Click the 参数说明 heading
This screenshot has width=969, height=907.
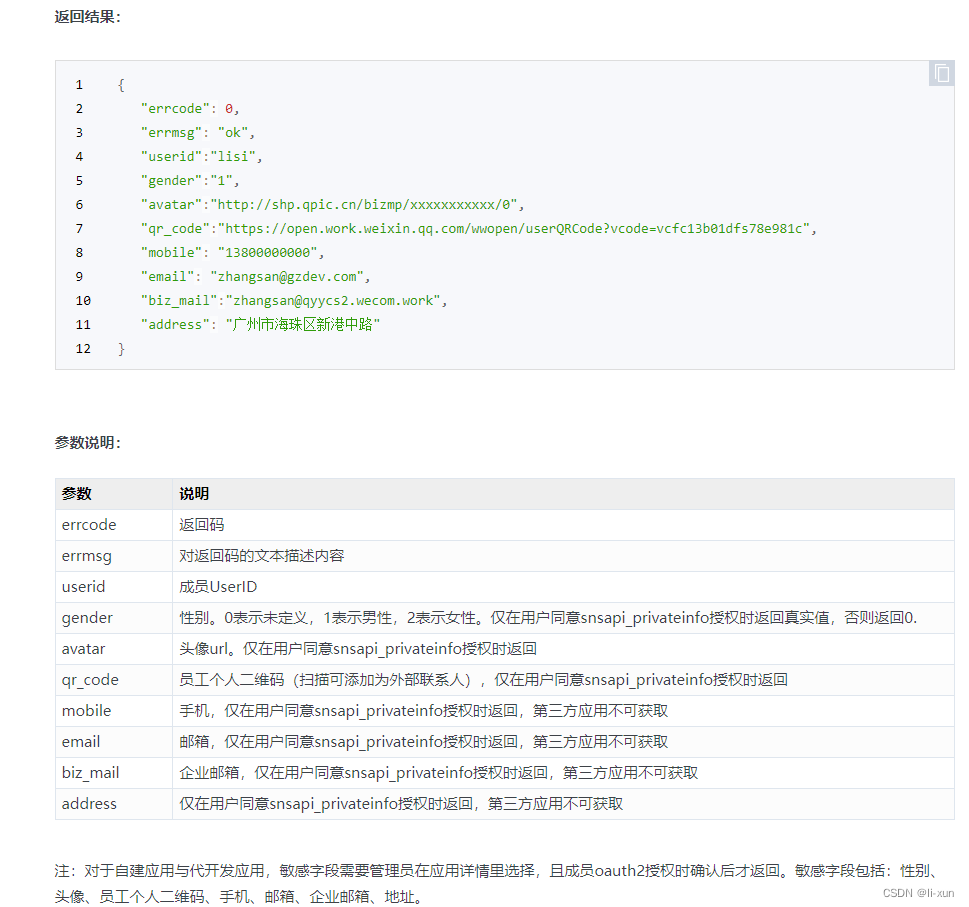click(88, 443)
